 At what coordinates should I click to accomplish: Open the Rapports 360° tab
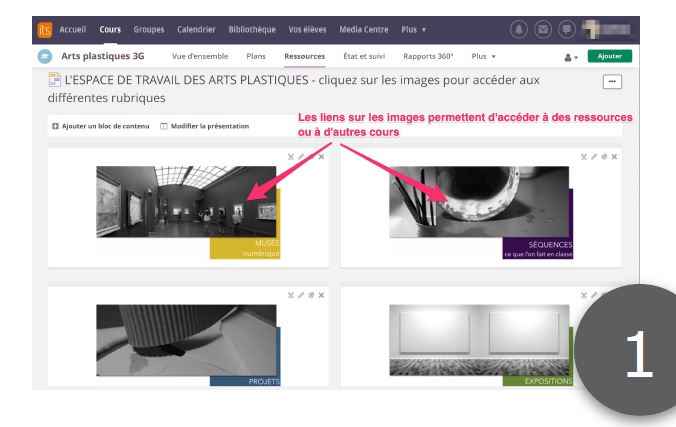428,57
